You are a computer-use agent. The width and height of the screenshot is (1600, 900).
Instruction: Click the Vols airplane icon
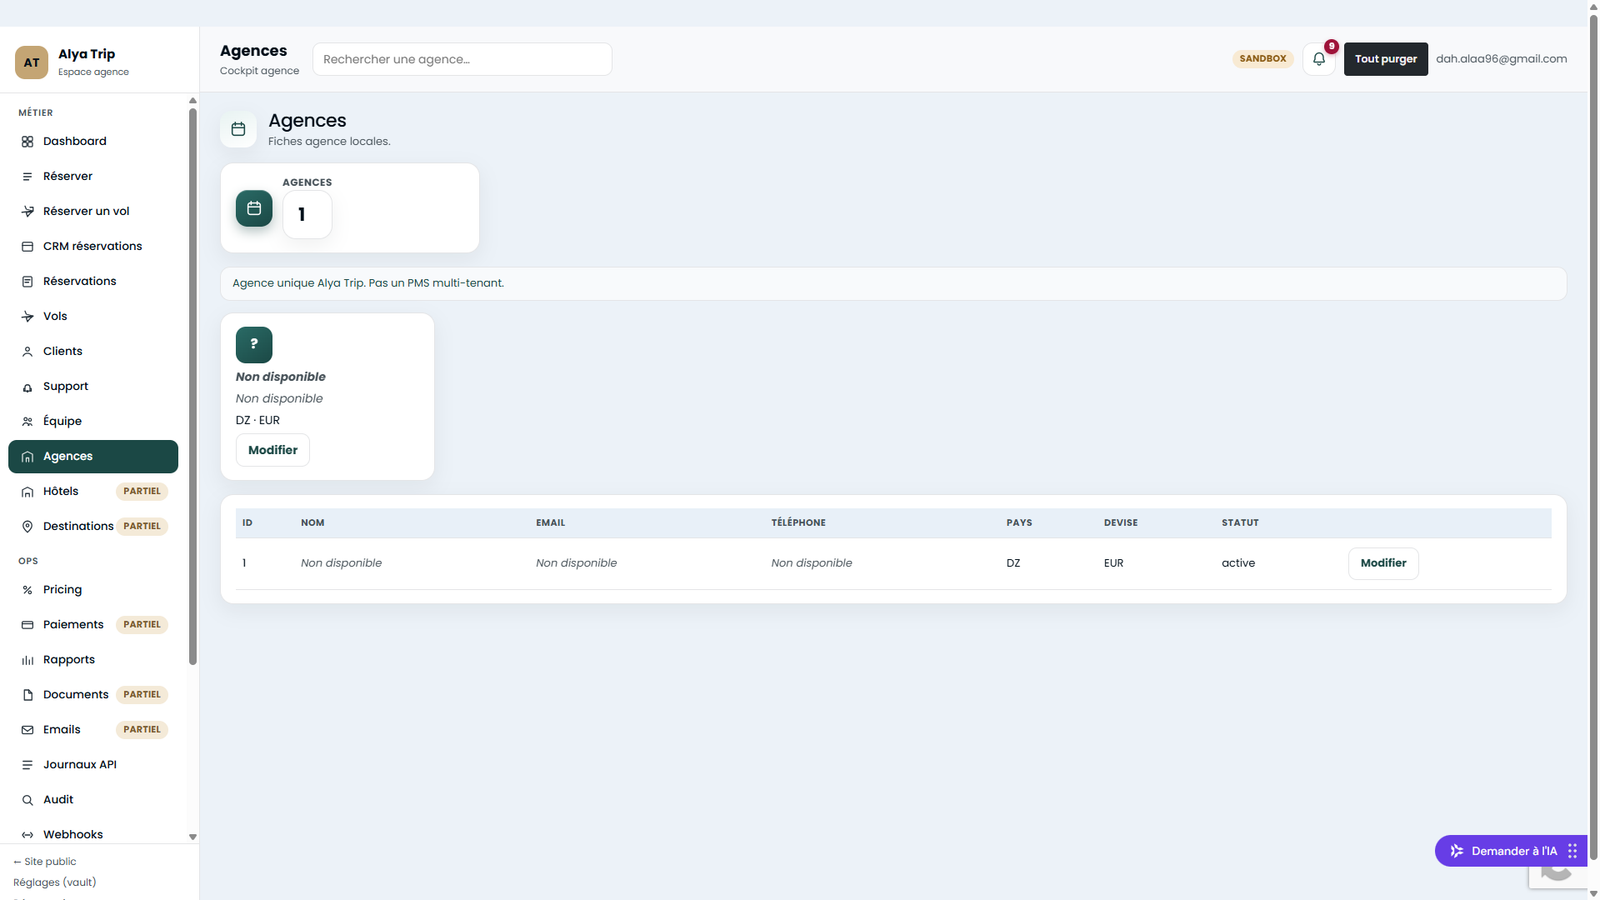click(x=27, y=317)
